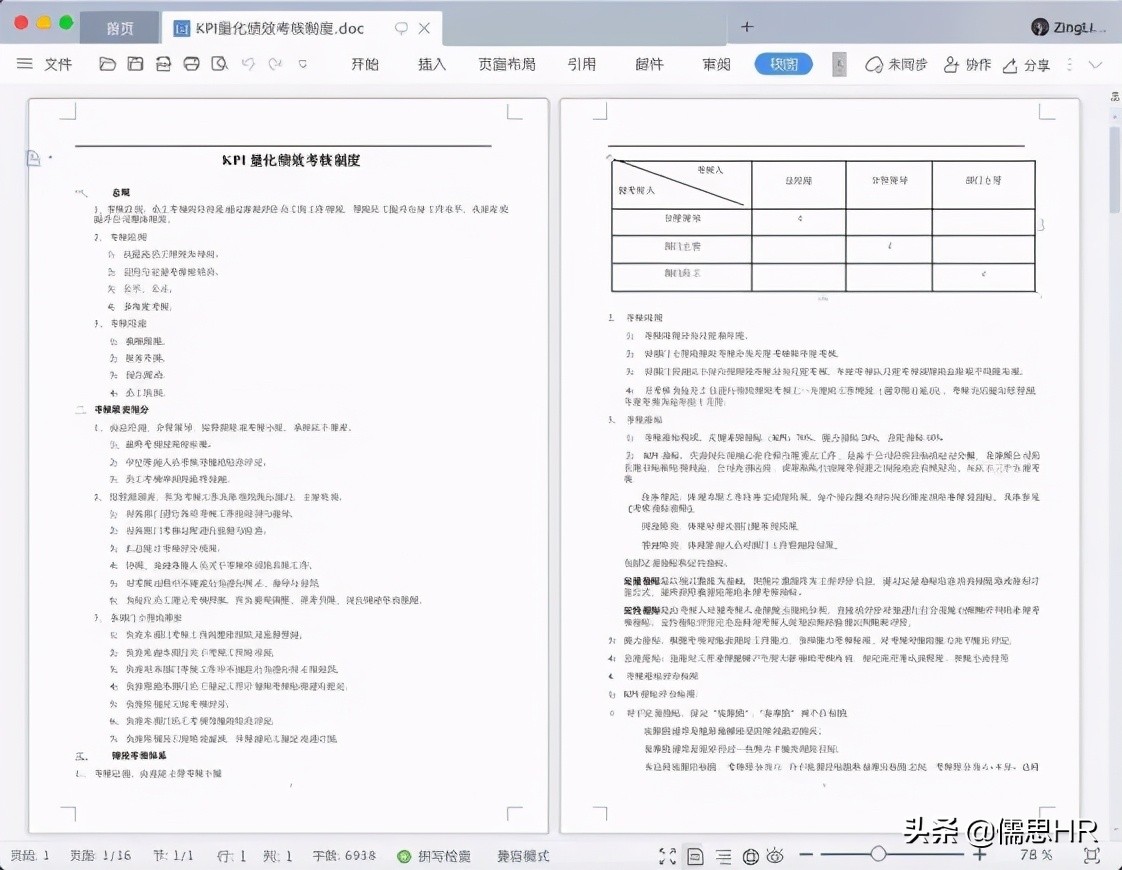Image resolution: width=1122 pixels, height=870 pixels.
Task: Expand the quick access toolbar customization arrow
Action: [x=302, y=63]
